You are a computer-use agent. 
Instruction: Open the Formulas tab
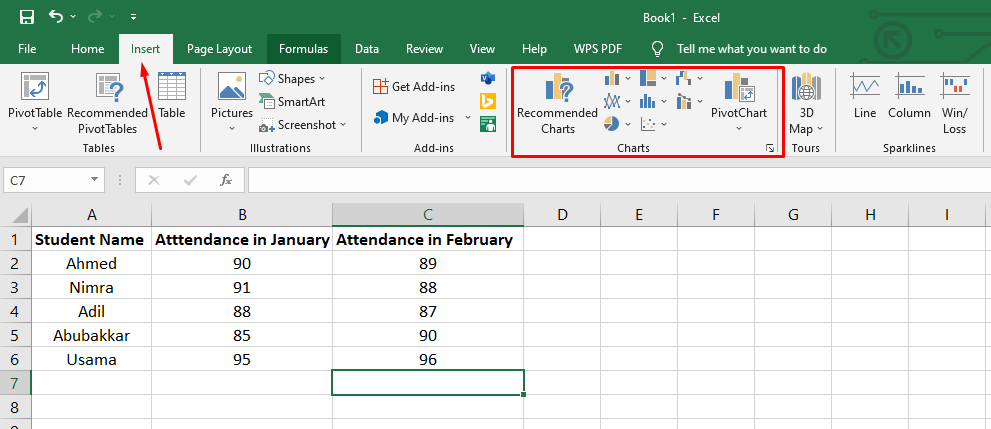click(303, 49)
